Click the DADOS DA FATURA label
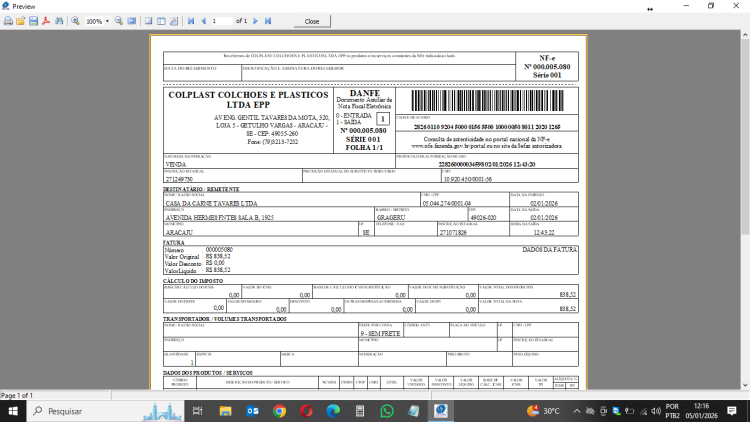Screen dimensions: 750x422 [x=549, y=250]
